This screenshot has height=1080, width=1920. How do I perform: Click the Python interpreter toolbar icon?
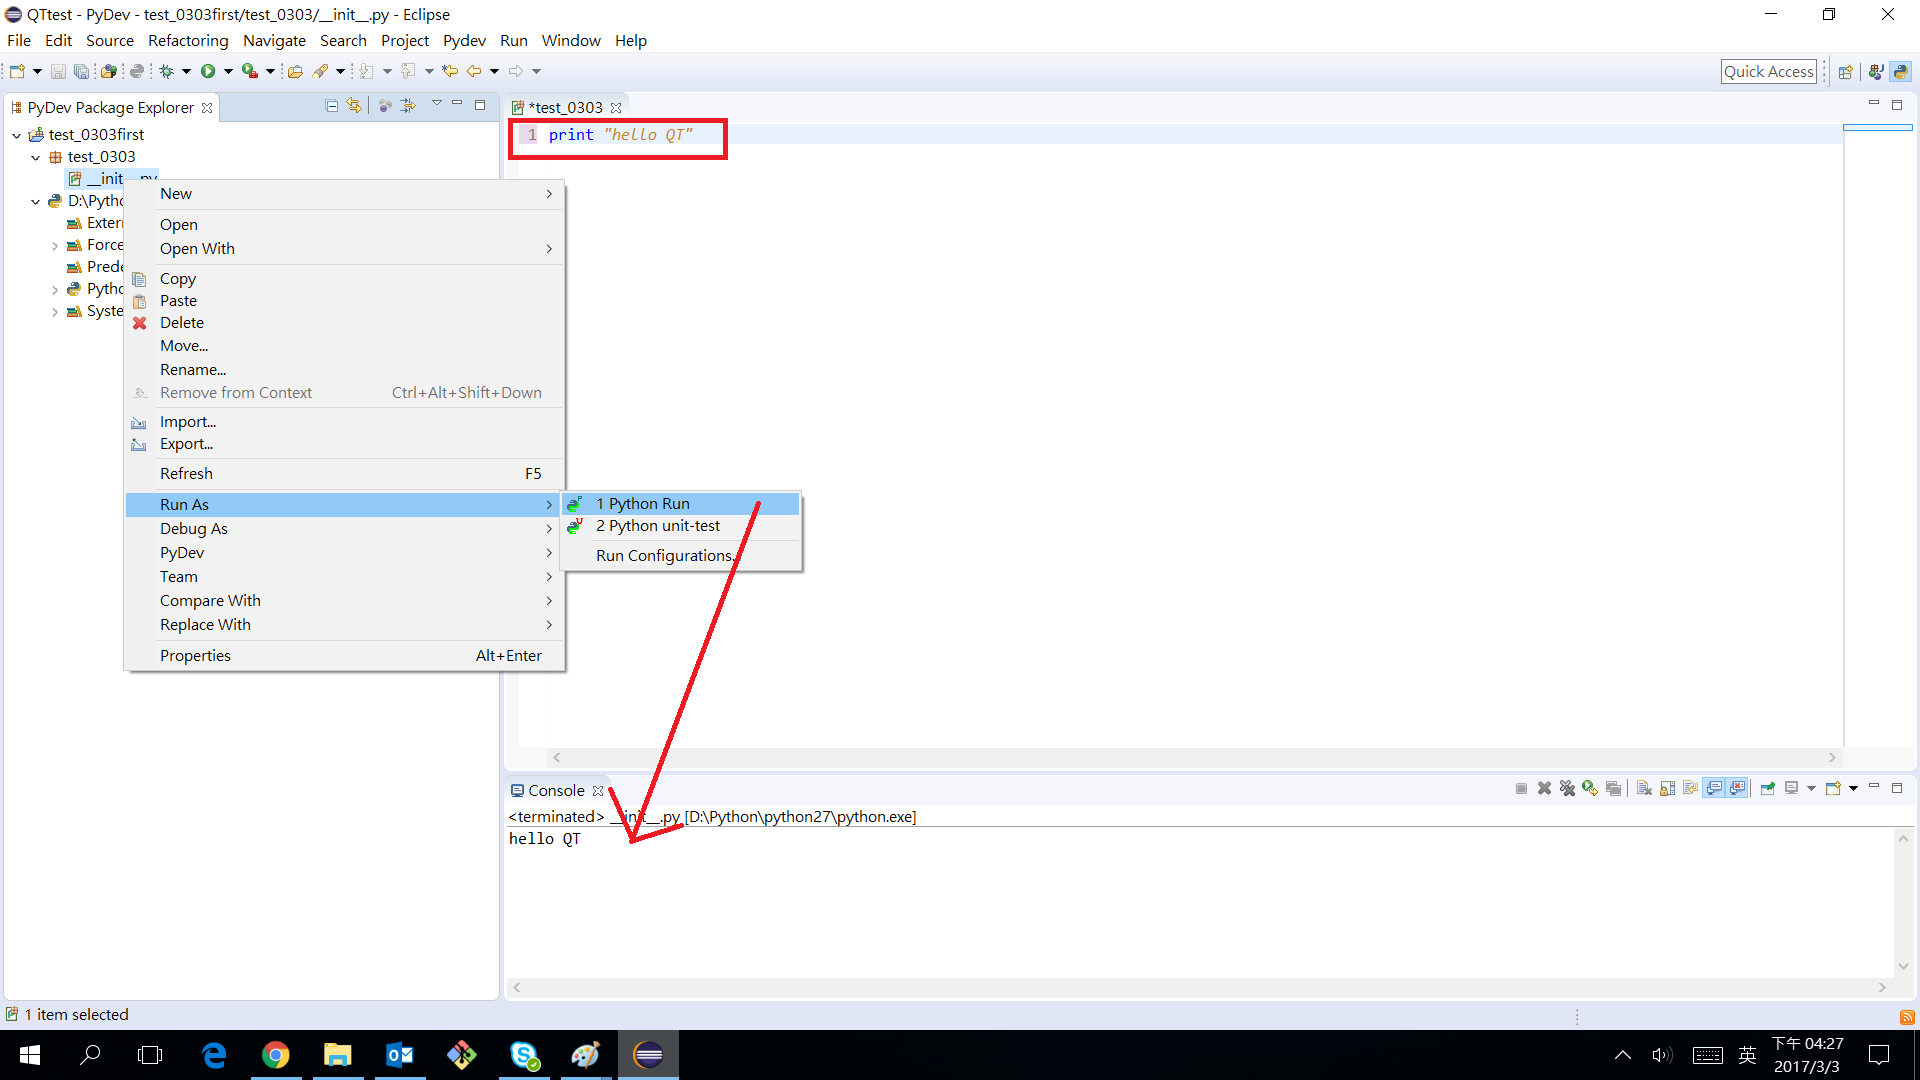137,71
